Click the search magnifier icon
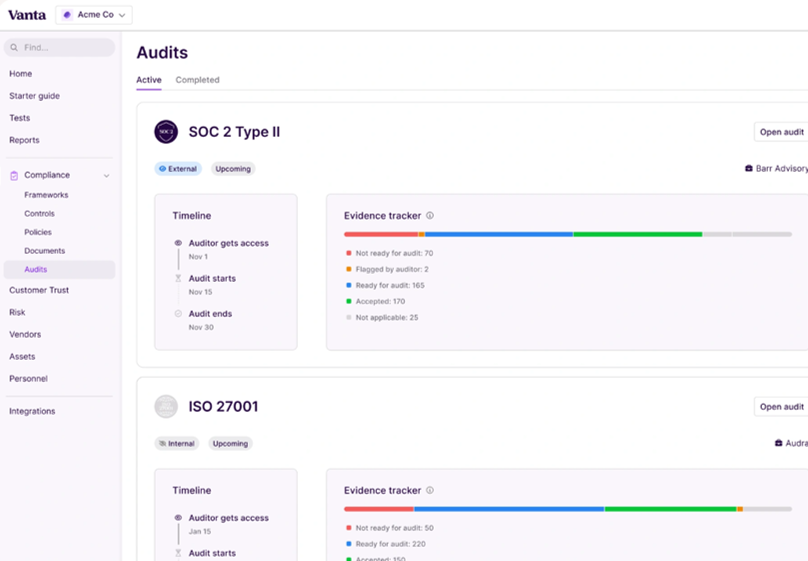The image size is (808, 561). [14, 48]
